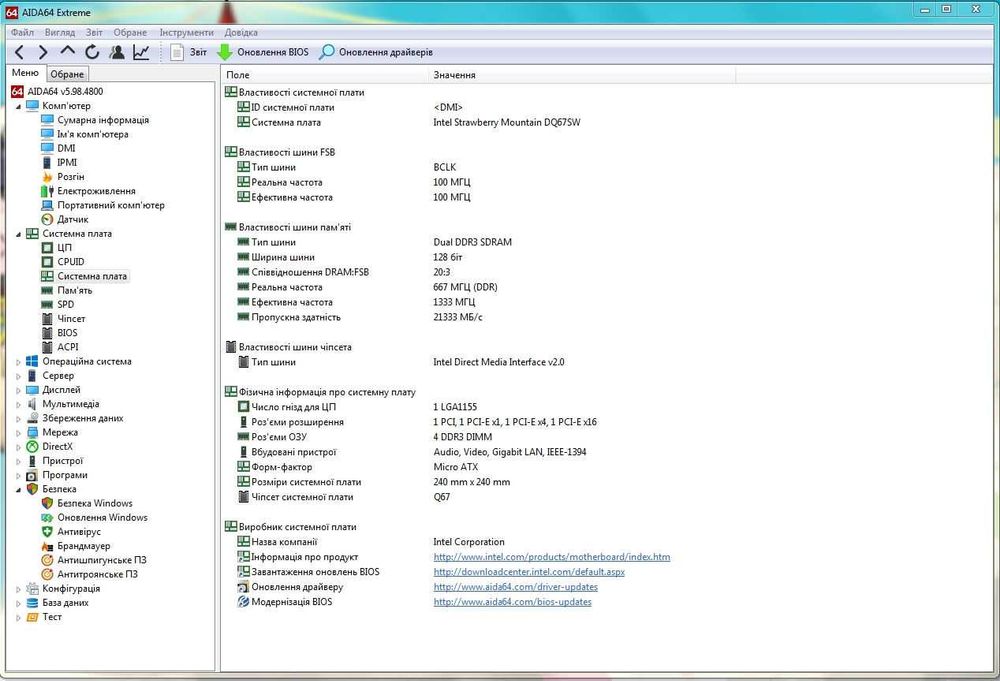Select Ім'я комп'ютера item
Viewport: 1000px width, 681px height.
(85, 134)
